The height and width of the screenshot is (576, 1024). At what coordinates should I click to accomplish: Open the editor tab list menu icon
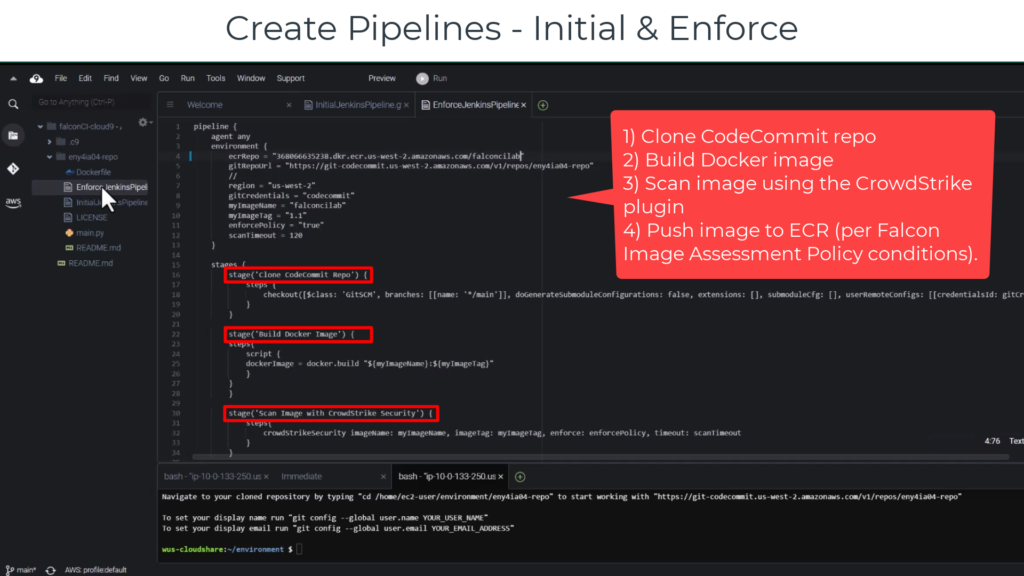170,104
